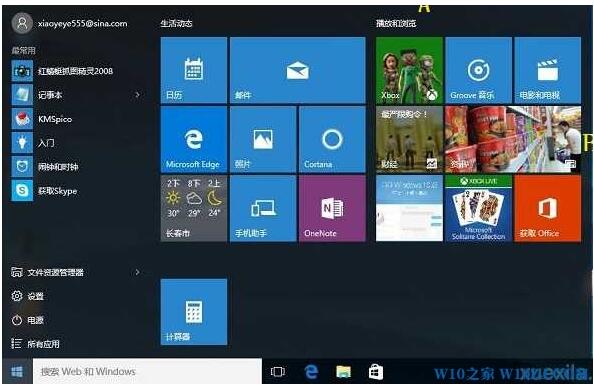Click the 生活动态 group heading
The width and height of the screenshot is (594, 387).
(176, 23)
